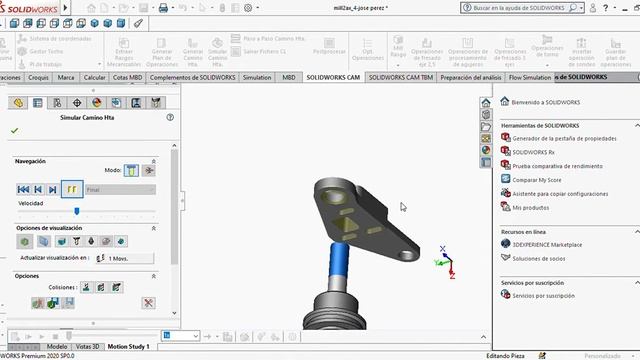The image size is (640, 360).
Task: Collapse Recursos en línea section
Action: click(x=637, y=231)
